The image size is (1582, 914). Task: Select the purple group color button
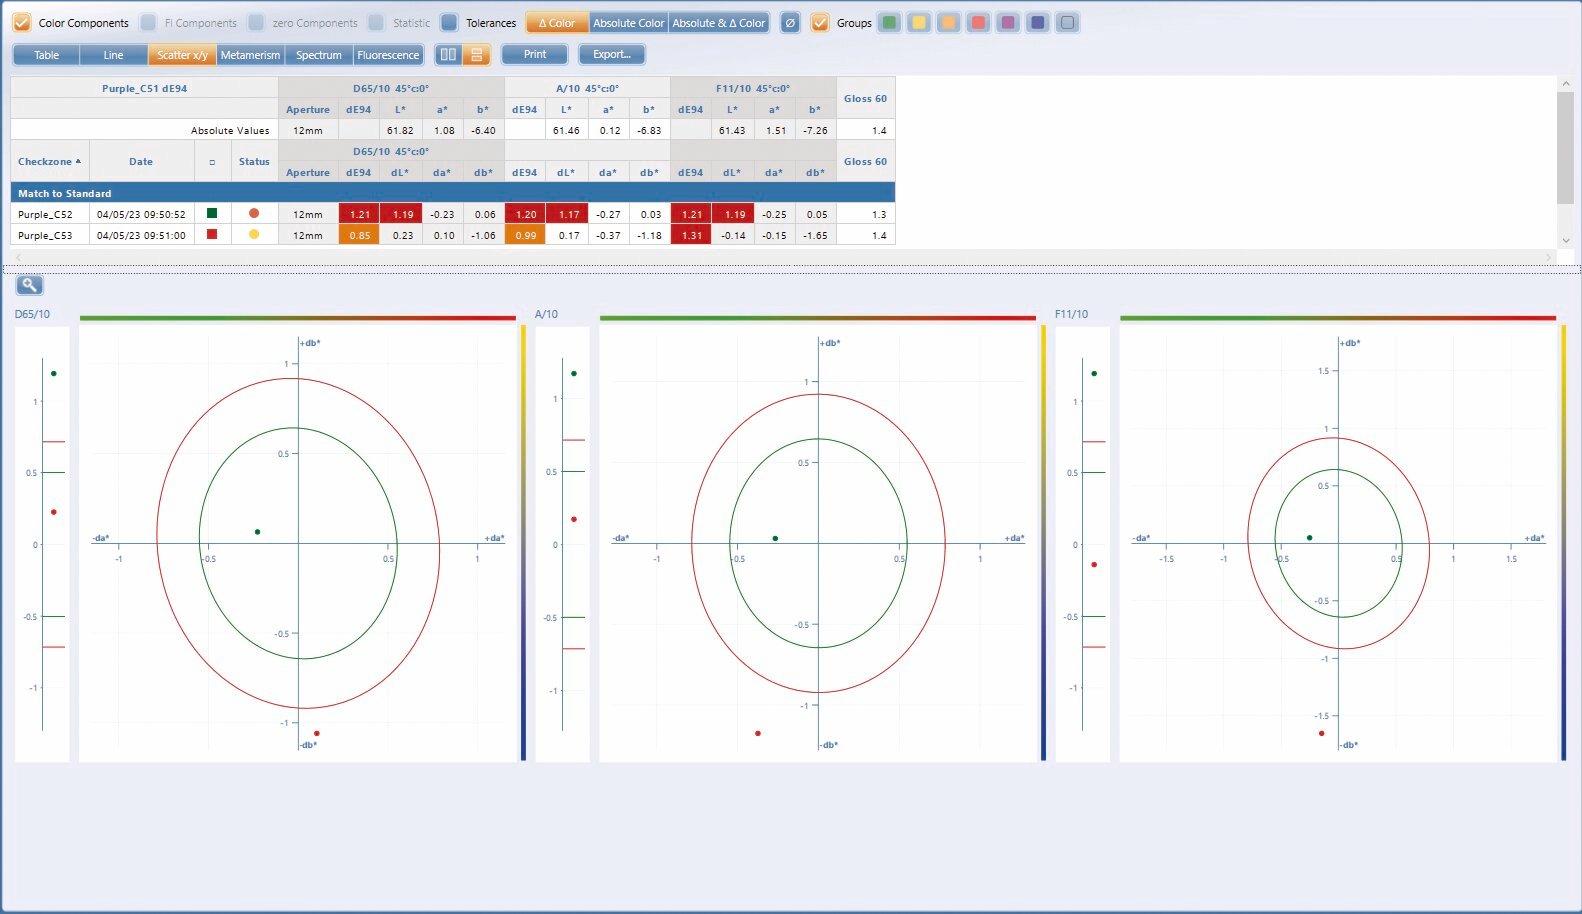click(x=1008, y=23)
